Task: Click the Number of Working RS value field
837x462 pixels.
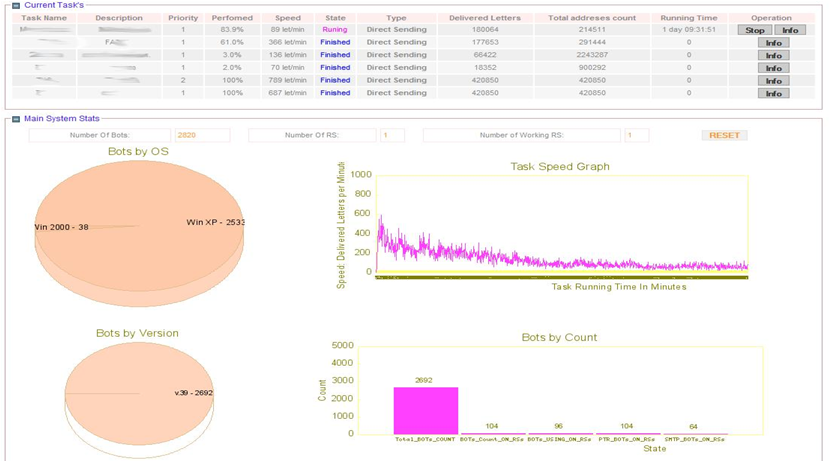Action: (x=636, y=135)
